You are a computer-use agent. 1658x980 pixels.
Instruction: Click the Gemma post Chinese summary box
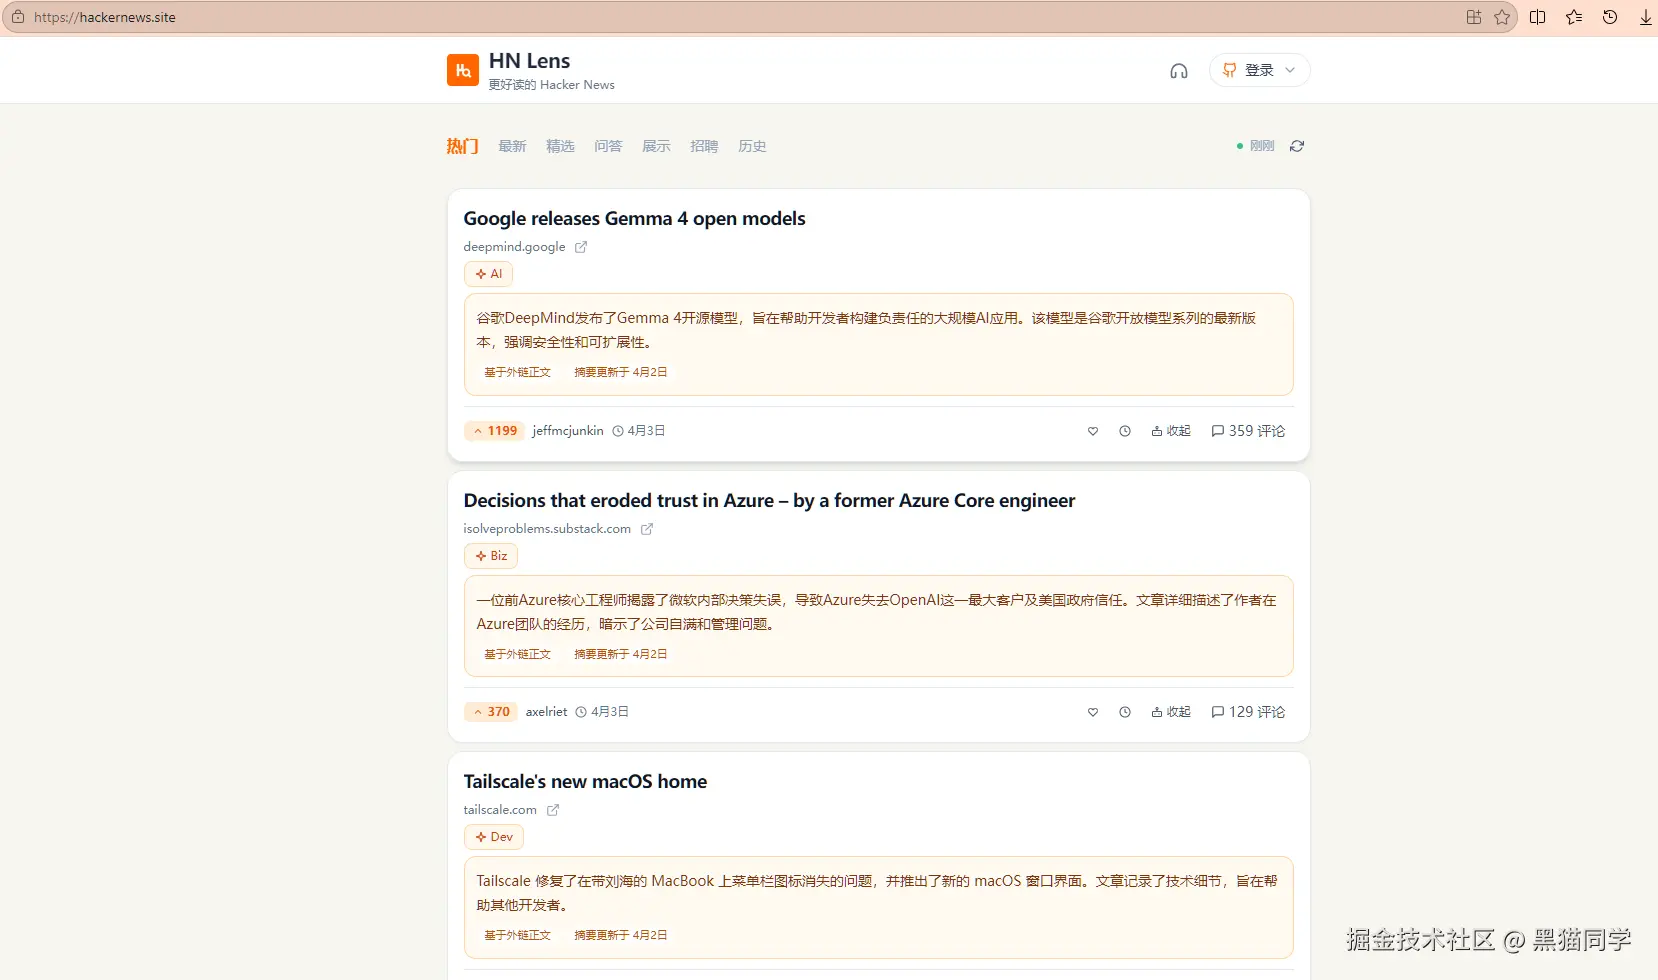point(878,344)
